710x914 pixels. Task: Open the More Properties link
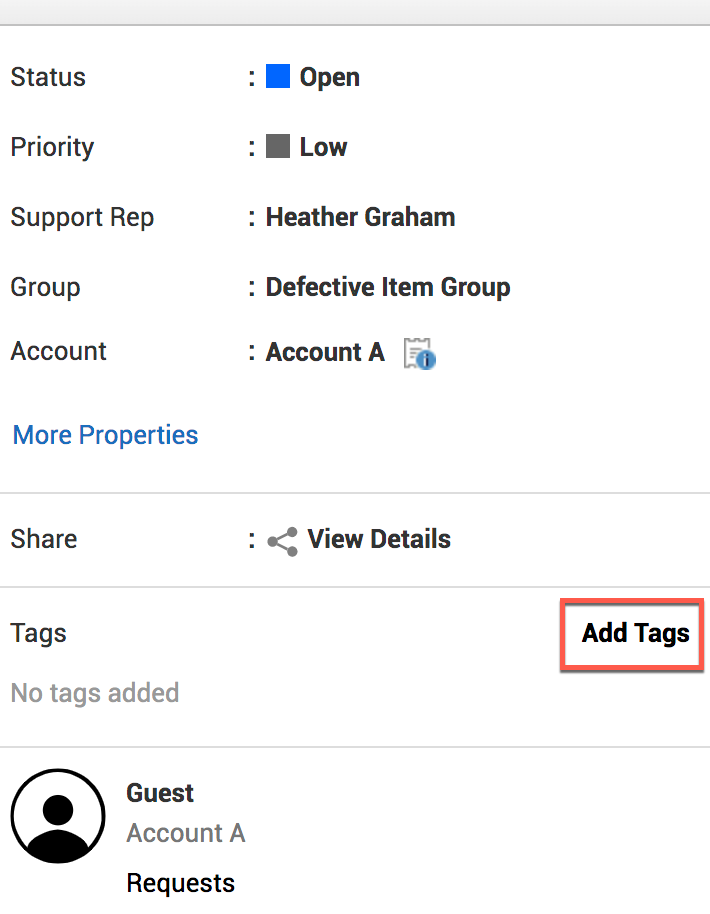tap(105, 435)
